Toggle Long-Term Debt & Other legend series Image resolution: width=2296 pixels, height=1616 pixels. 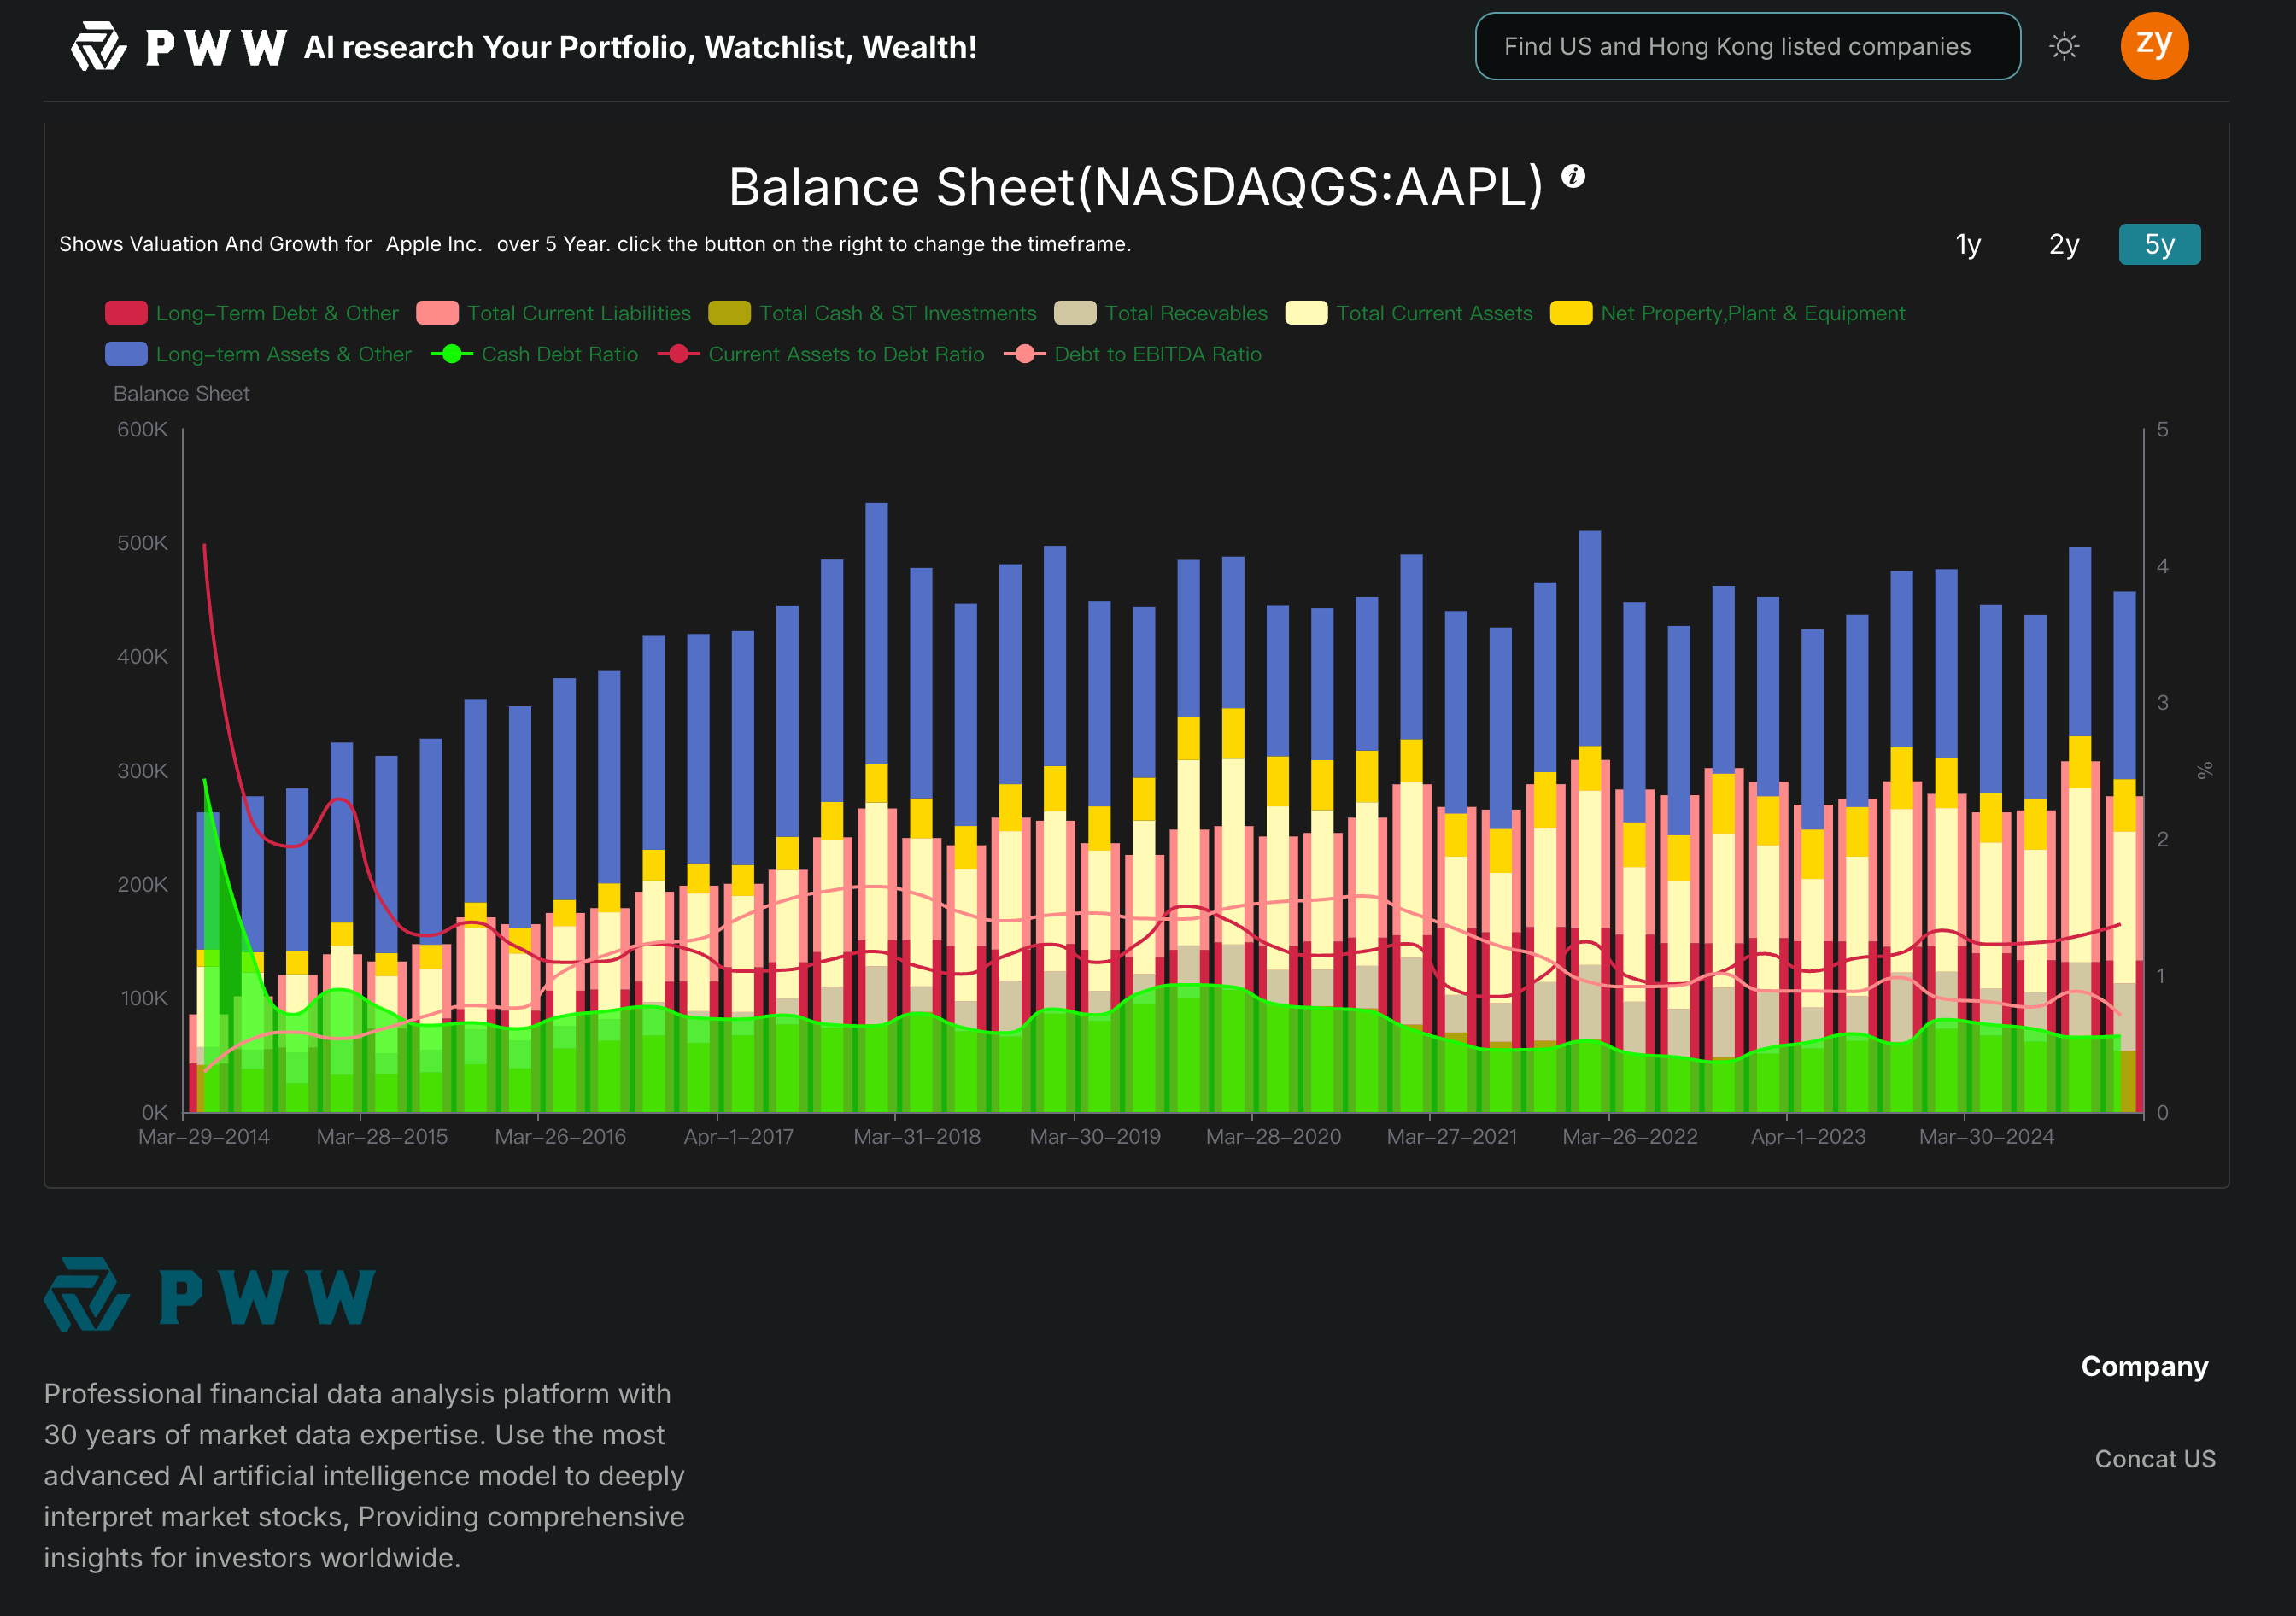252,313
